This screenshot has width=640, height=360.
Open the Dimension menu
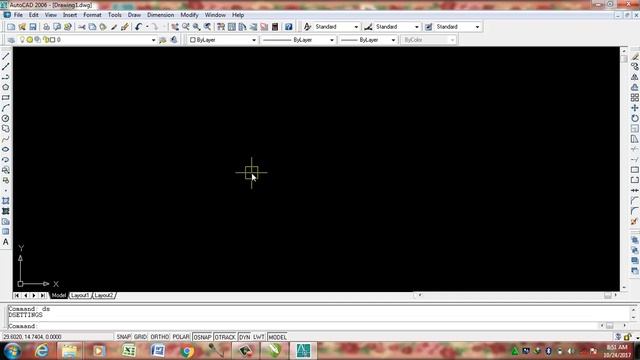160,15
